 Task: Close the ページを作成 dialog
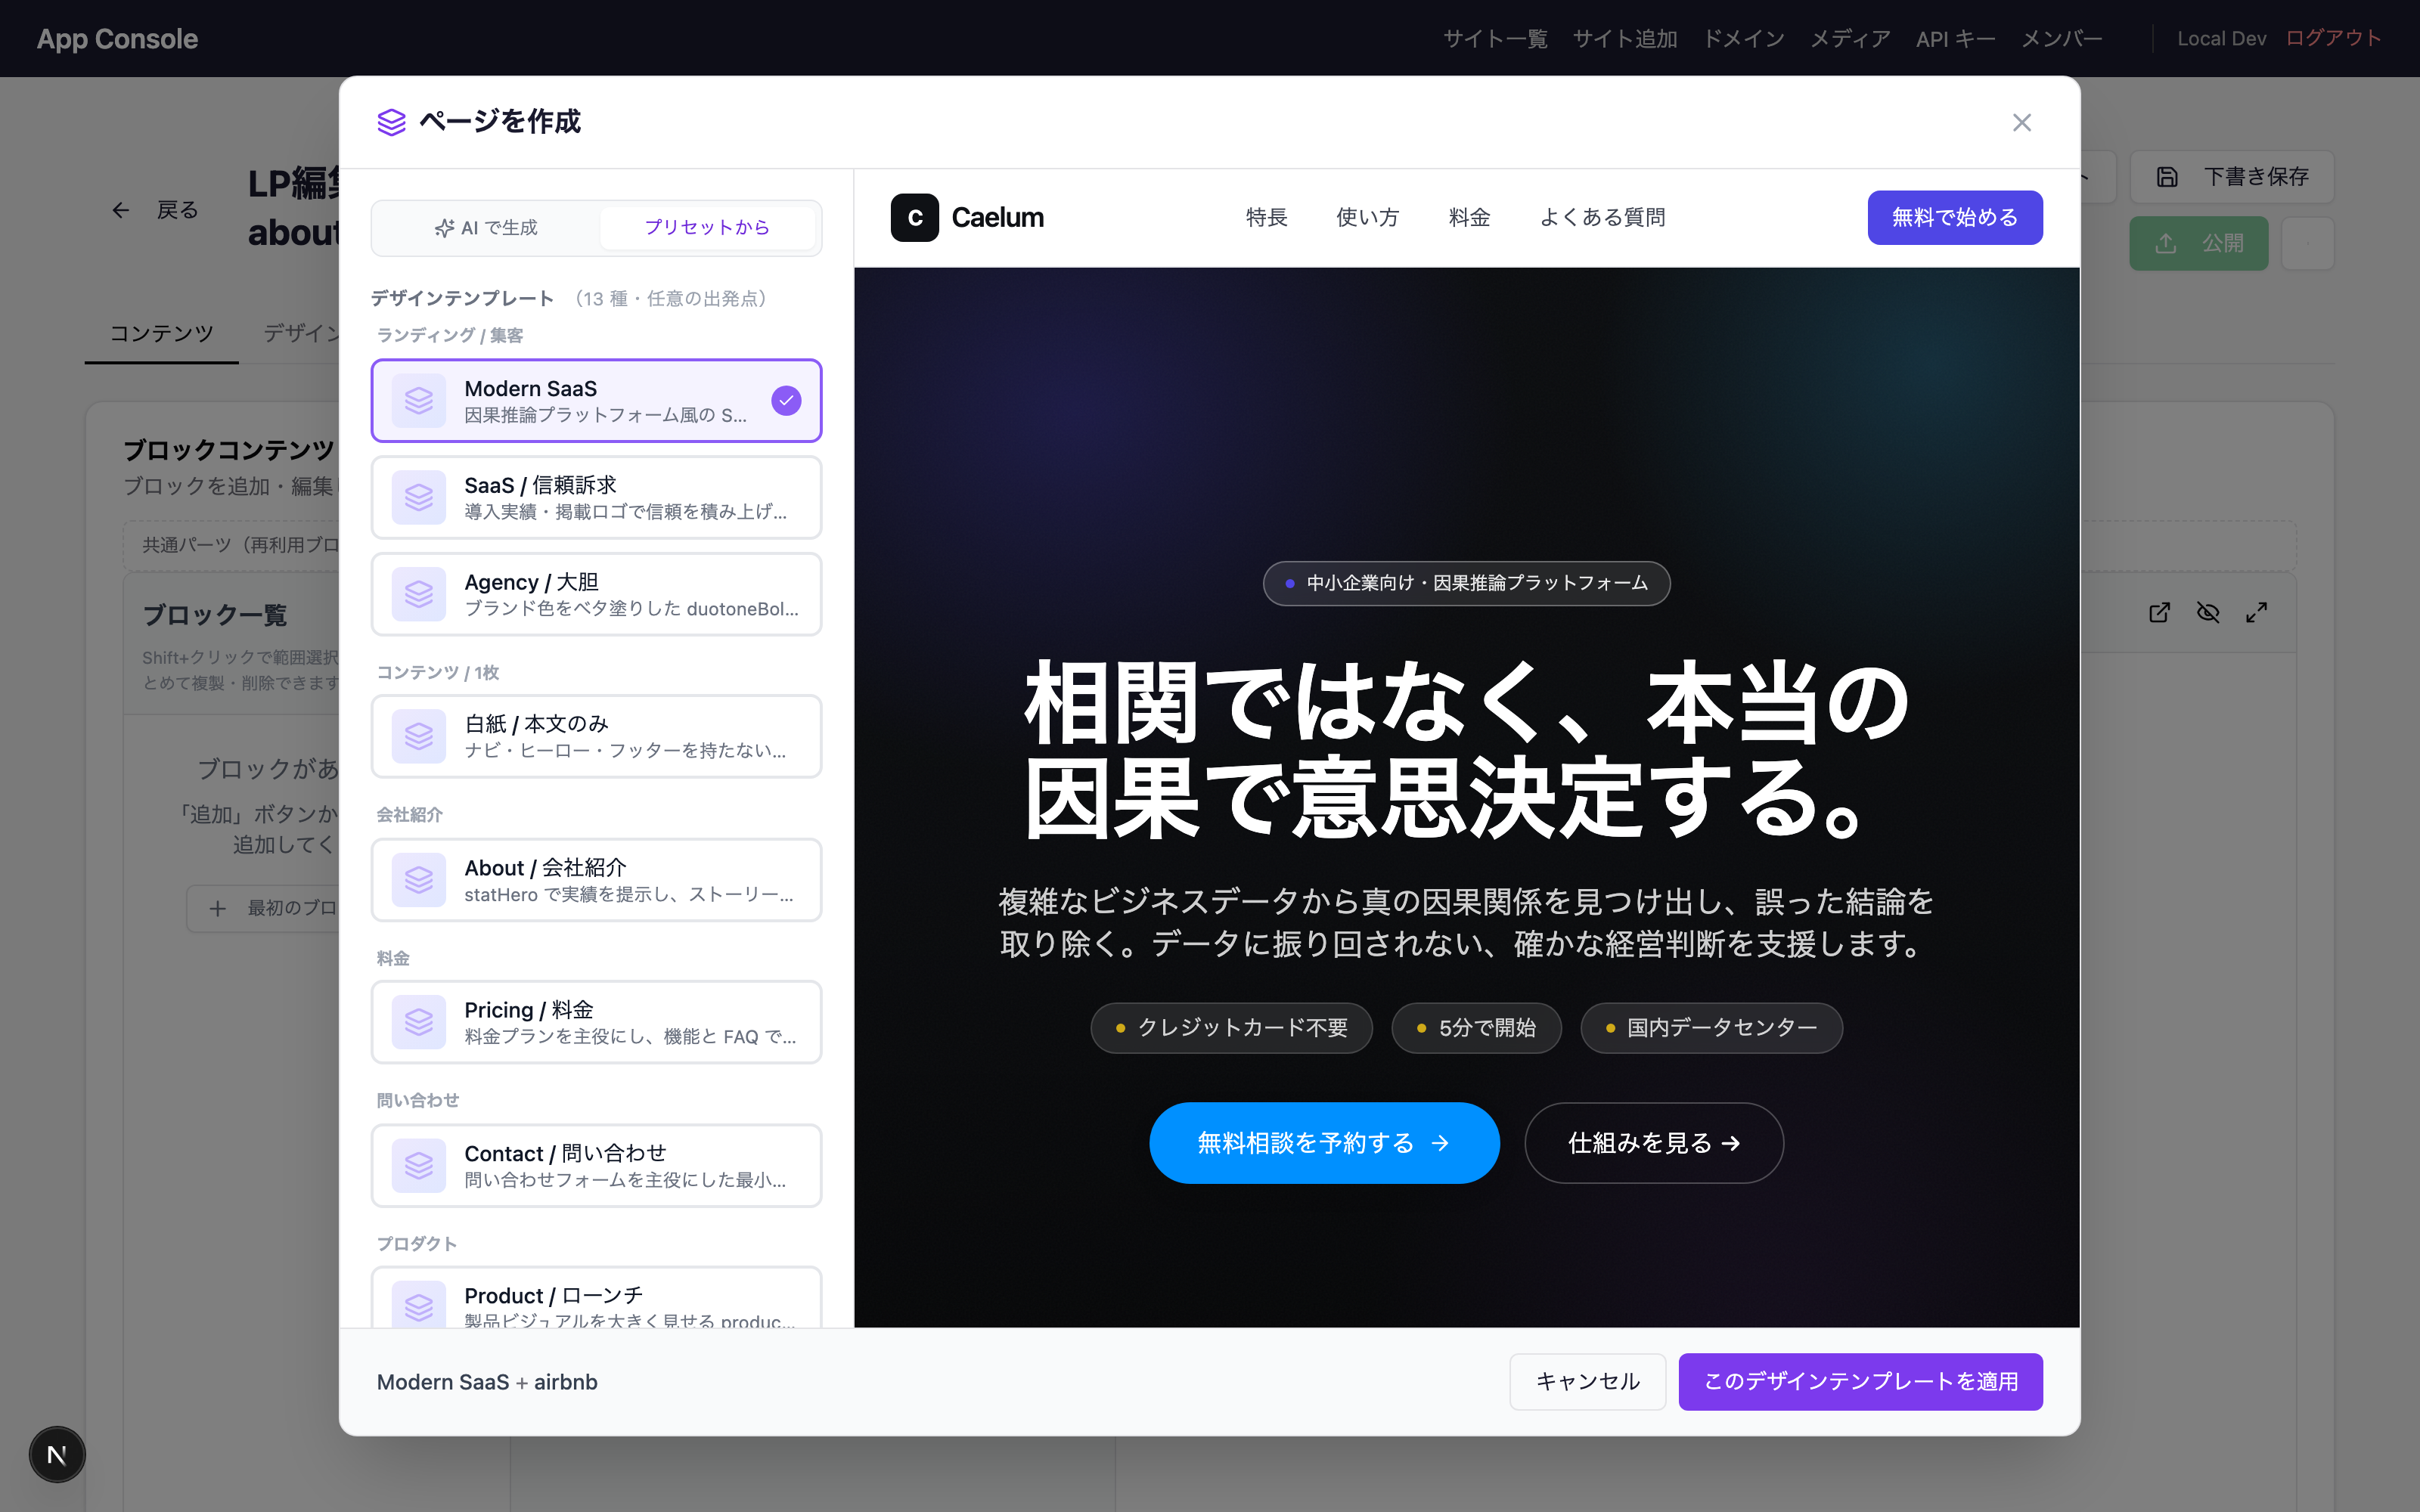point(2021,122)
